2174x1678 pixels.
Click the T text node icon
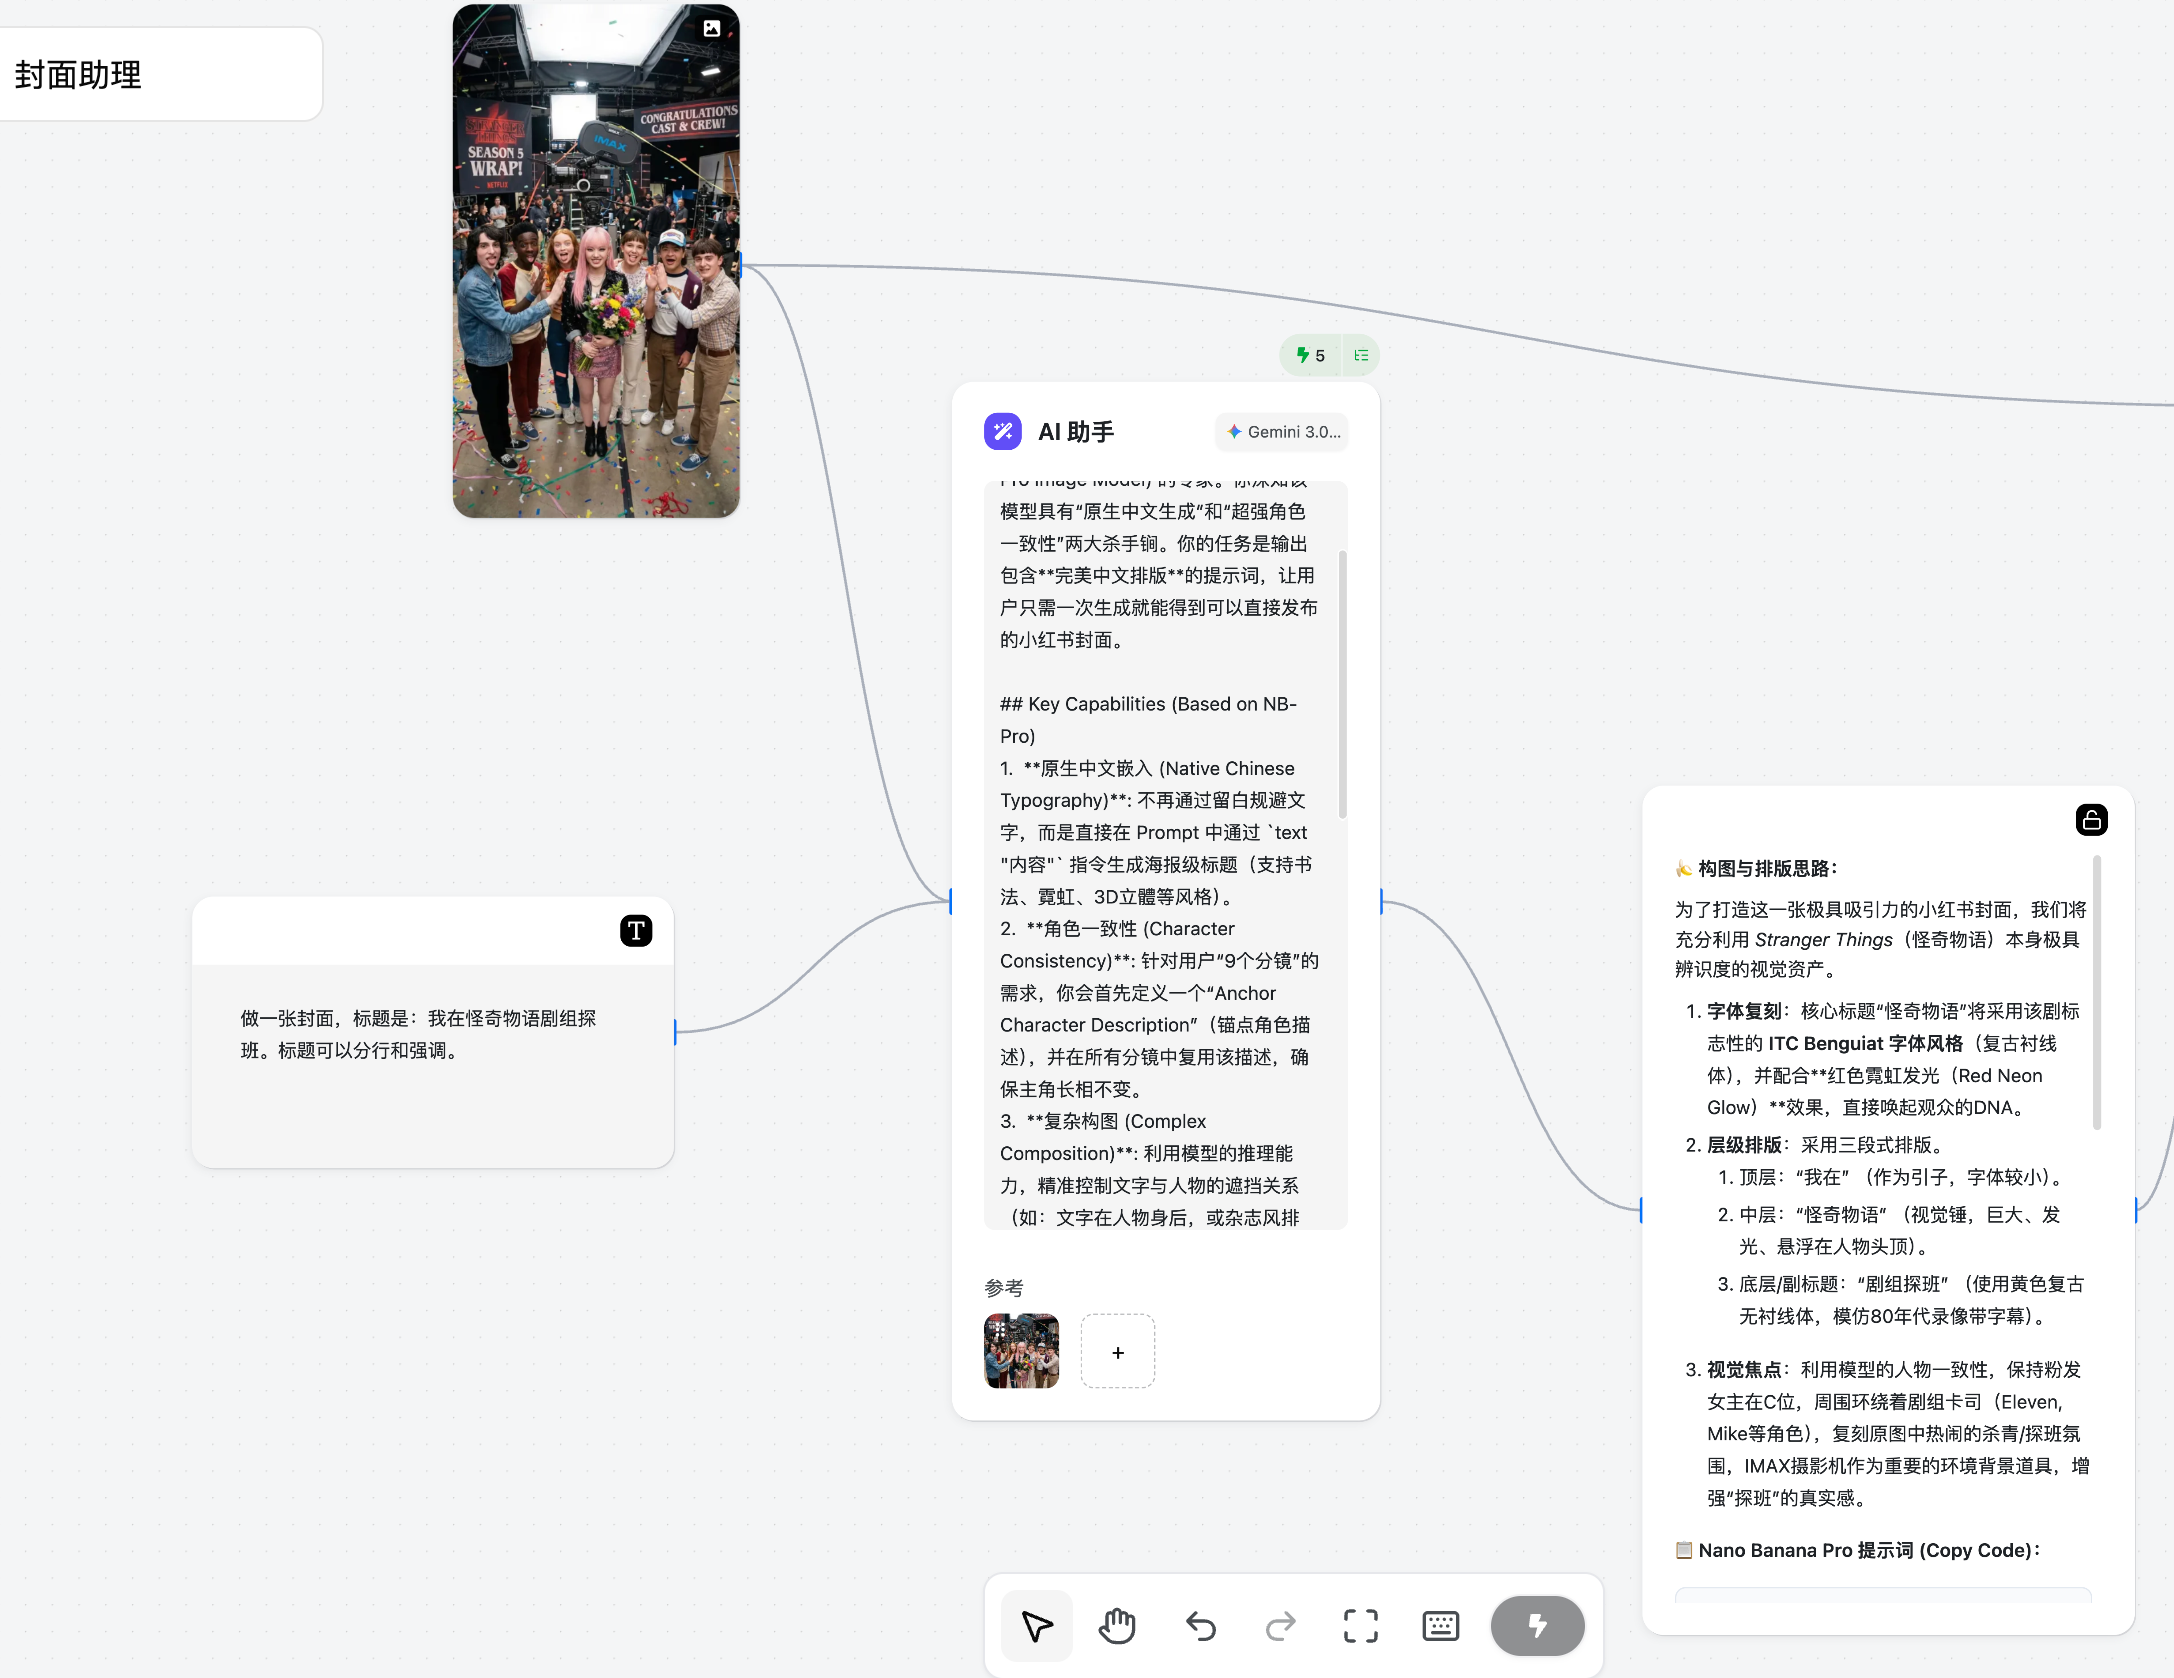tap(636, 931)
